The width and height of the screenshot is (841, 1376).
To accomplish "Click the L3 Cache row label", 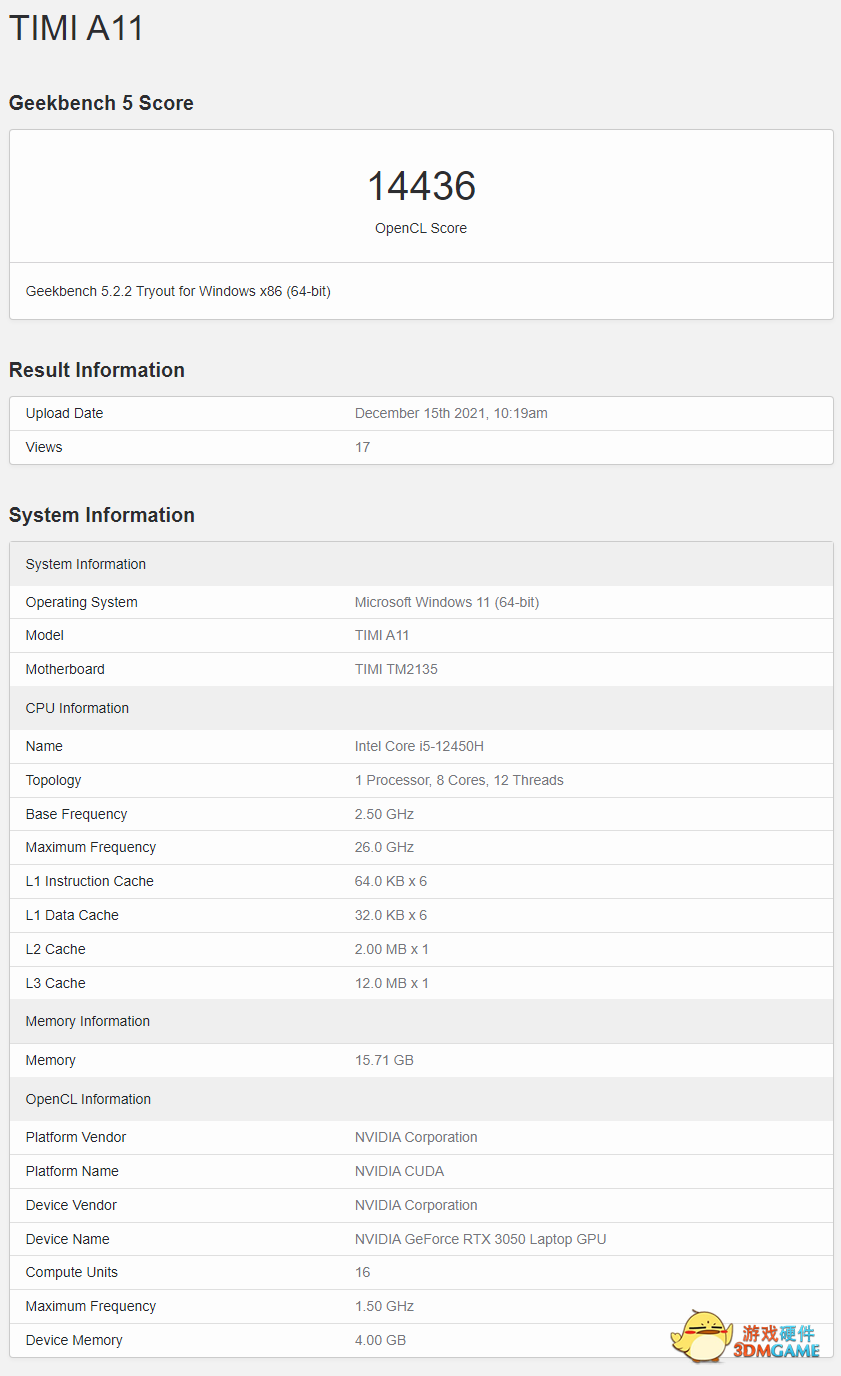I will 56,983.
